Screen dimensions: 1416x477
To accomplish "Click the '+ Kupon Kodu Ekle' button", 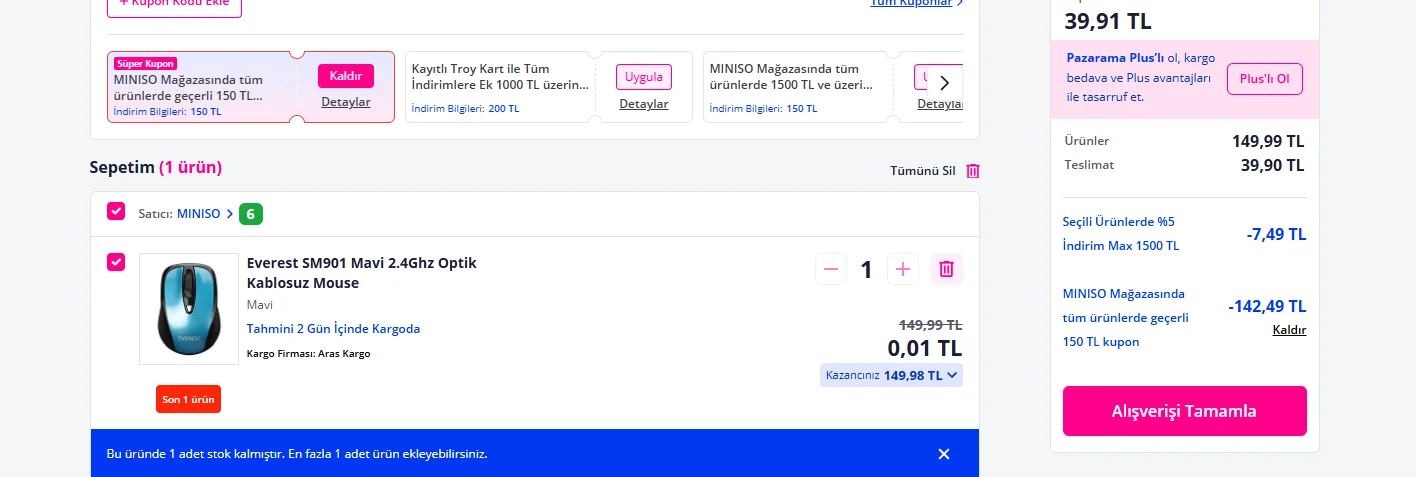I will point(174,5).
